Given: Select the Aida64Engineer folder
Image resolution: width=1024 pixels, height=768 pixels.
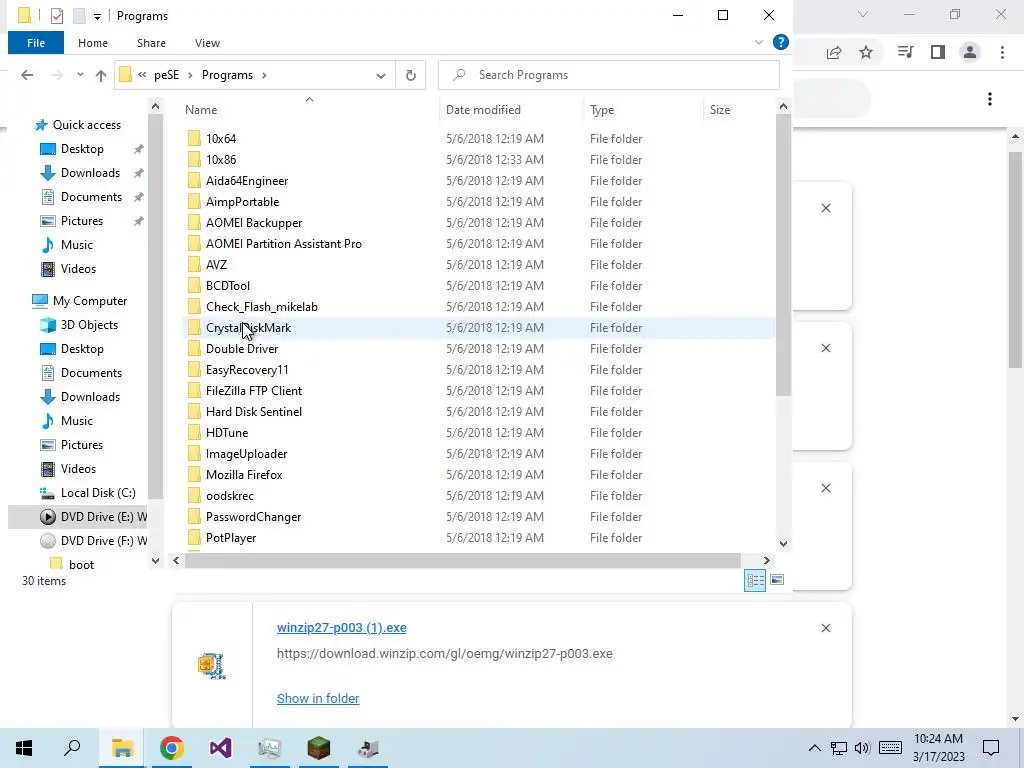Looking at the screenshot, I should click(x=246, y=181).
